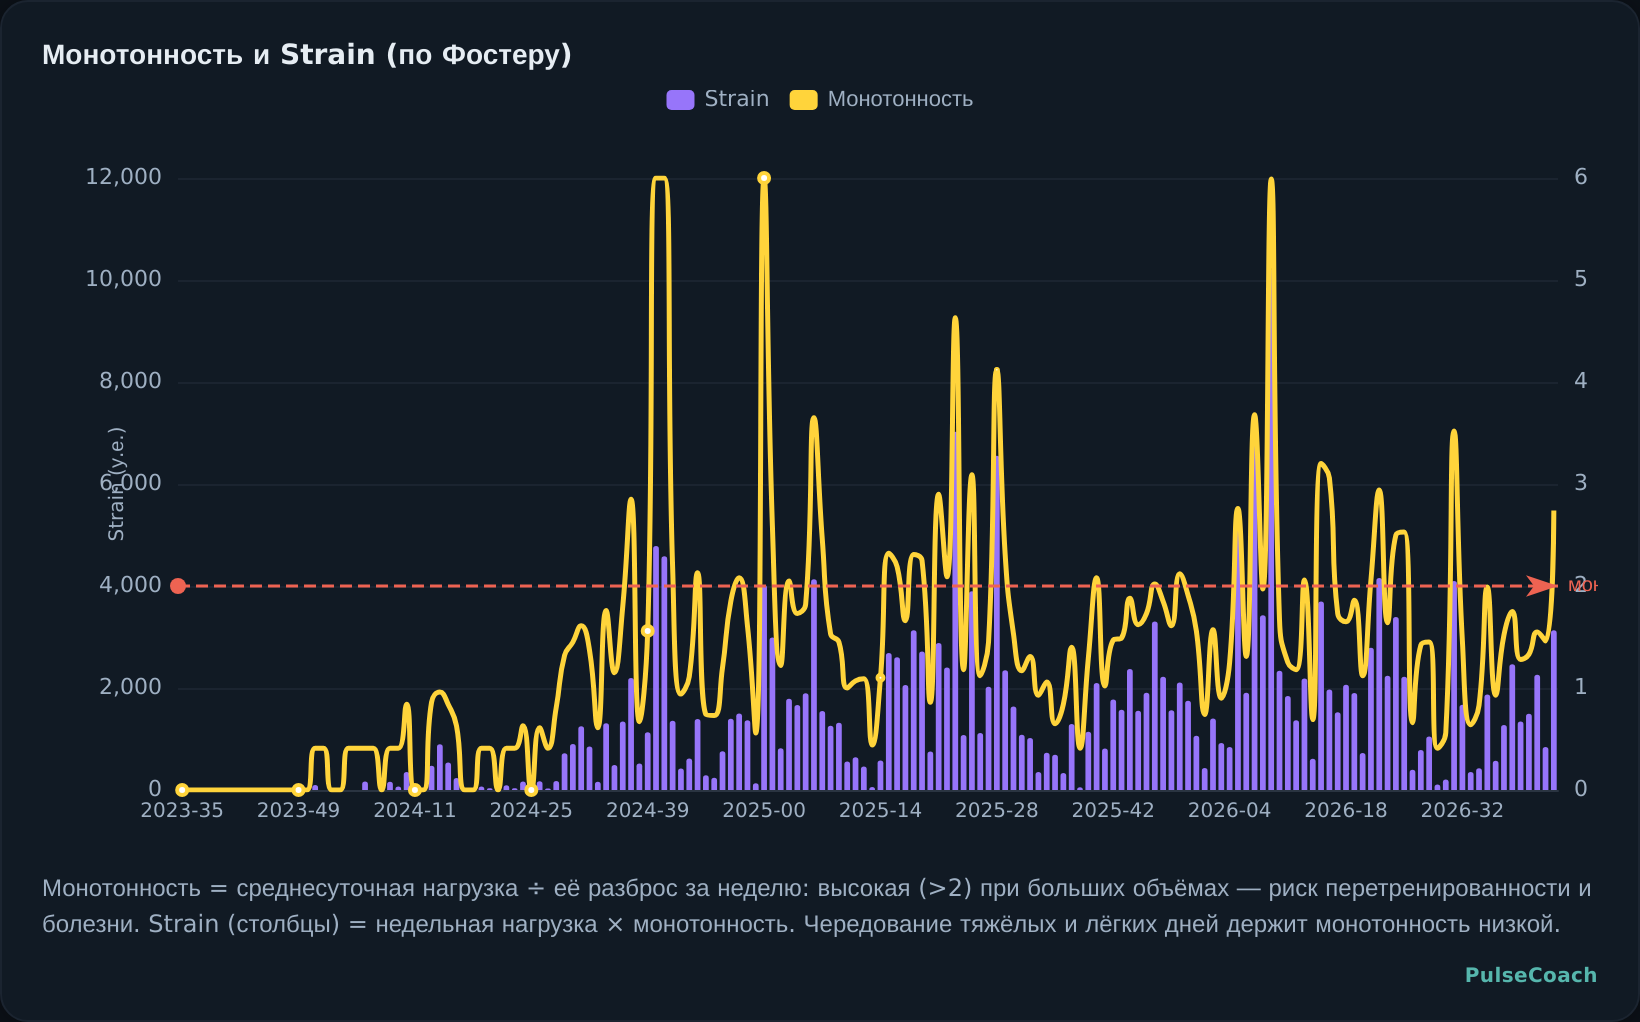Click the PulseCoach brand link
Image resolution: width=1640 pixels, height=1022 pixels.
click(x=1531, y=975)
